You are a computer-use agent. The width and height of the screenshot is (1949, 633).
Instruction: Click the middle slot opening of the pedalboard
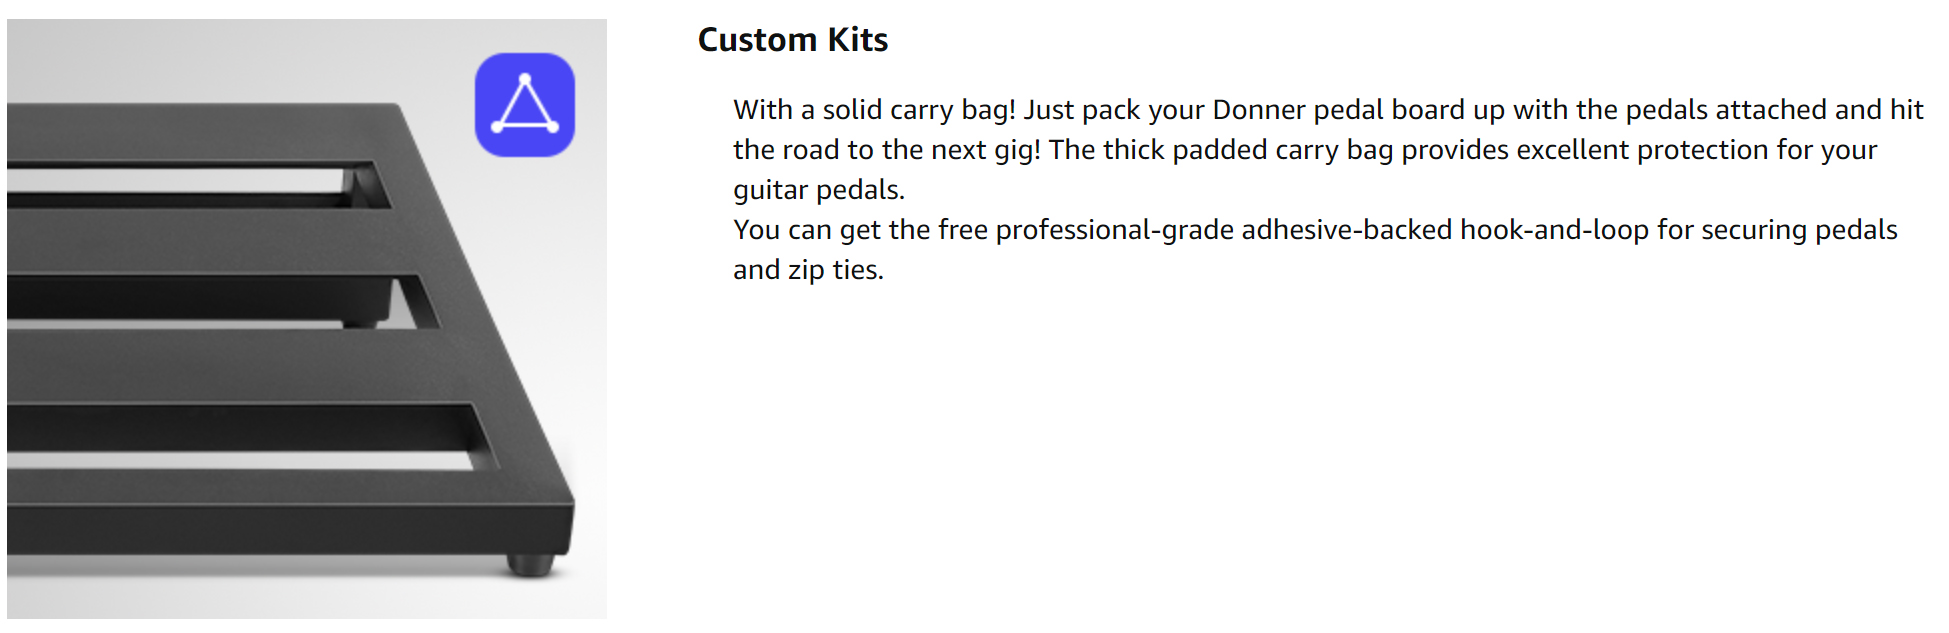click(x=215, y=300)
